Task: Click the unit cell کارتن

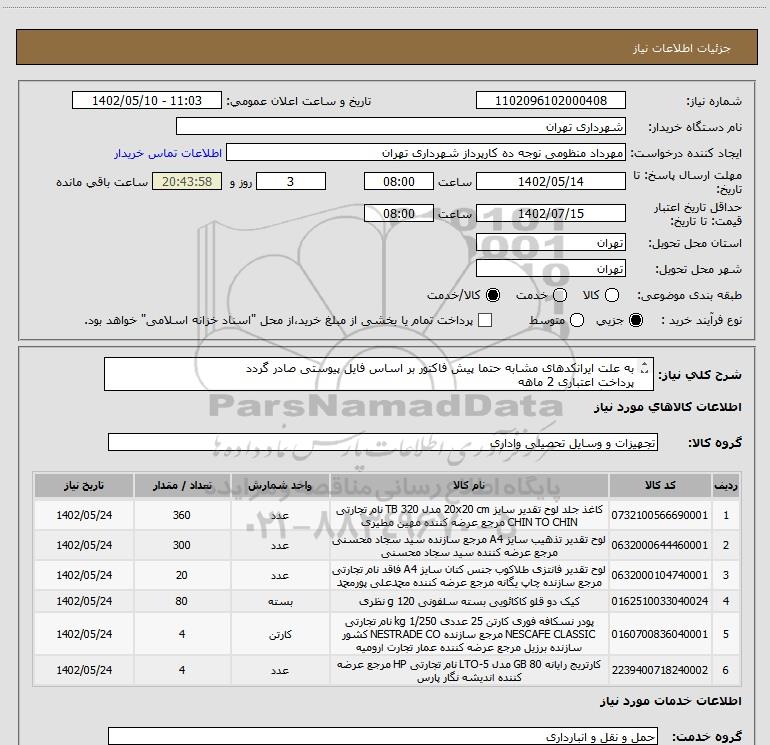Action: [x=280, y=635]
